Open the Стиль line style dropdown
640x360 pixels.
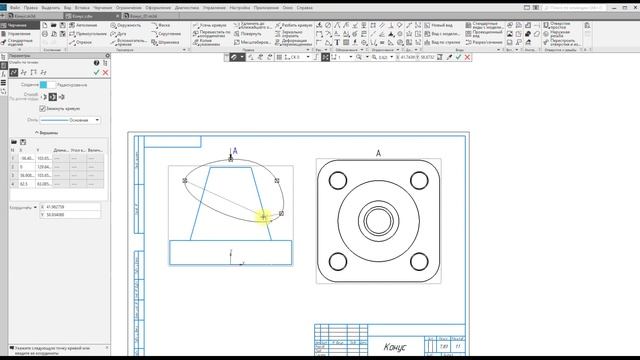click(x=70, y=120)
